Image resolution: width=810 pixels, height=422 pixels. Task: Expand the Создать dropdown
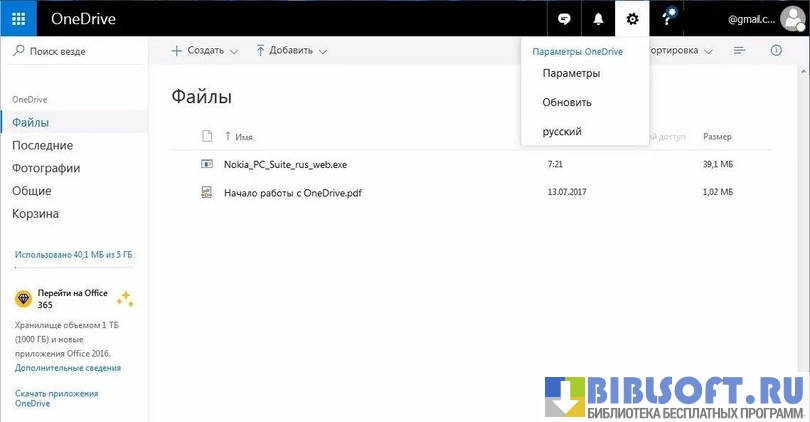tap(205, 50)
